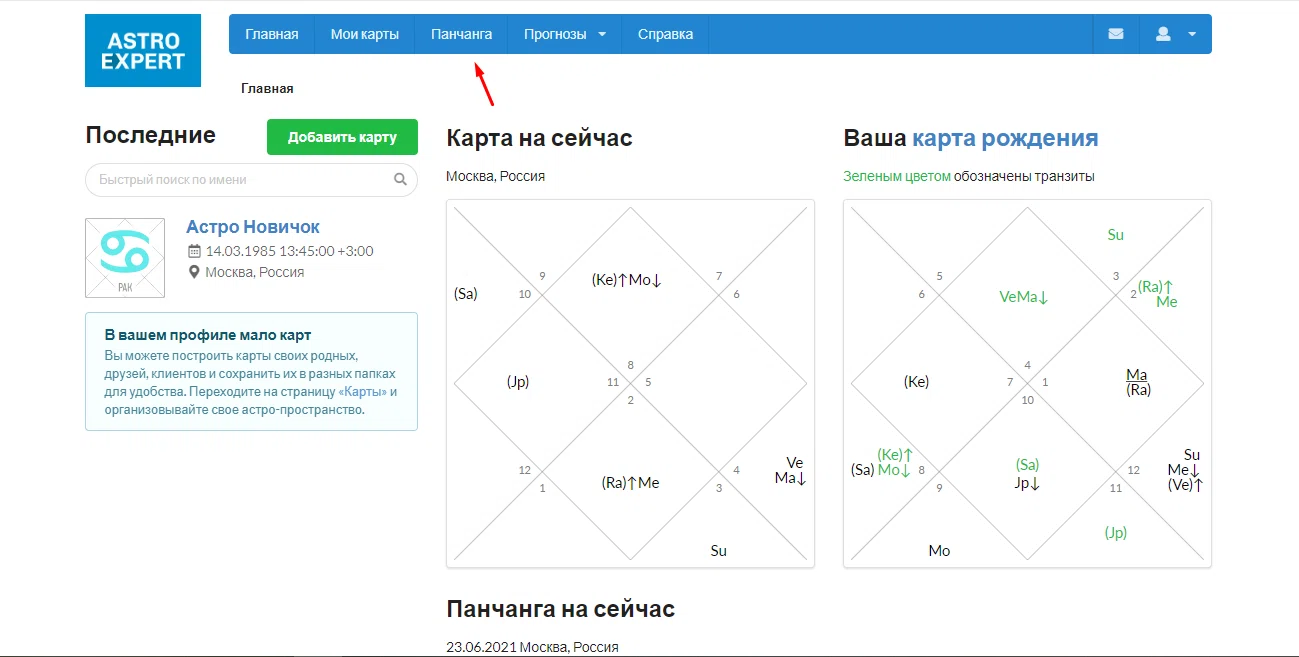Switch to the Панчанга page
This screenshot has width=1299, height=657.
tap(461, 34)
